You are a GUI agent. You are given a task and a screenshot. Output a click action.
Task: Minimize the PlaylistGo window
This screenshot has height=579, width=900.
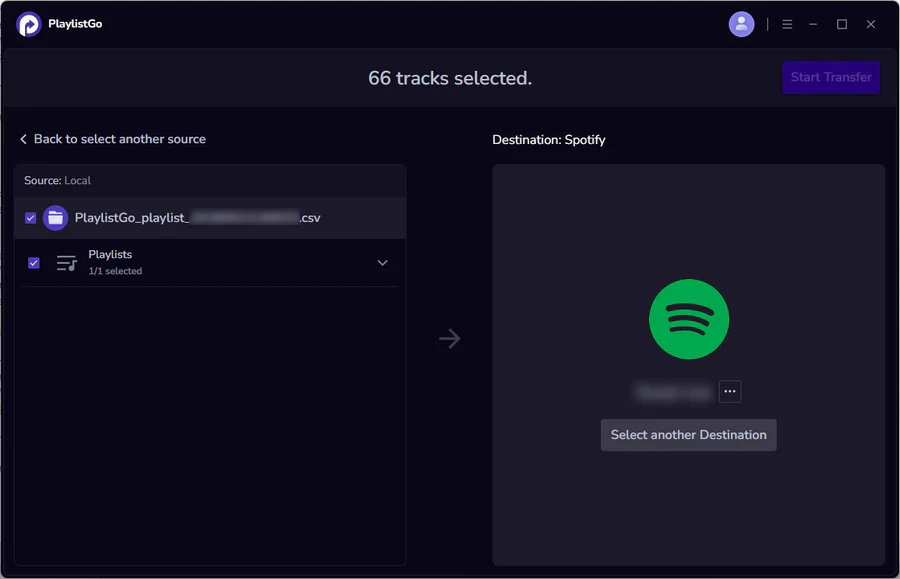pyautogui.click(x=813, y=24)
